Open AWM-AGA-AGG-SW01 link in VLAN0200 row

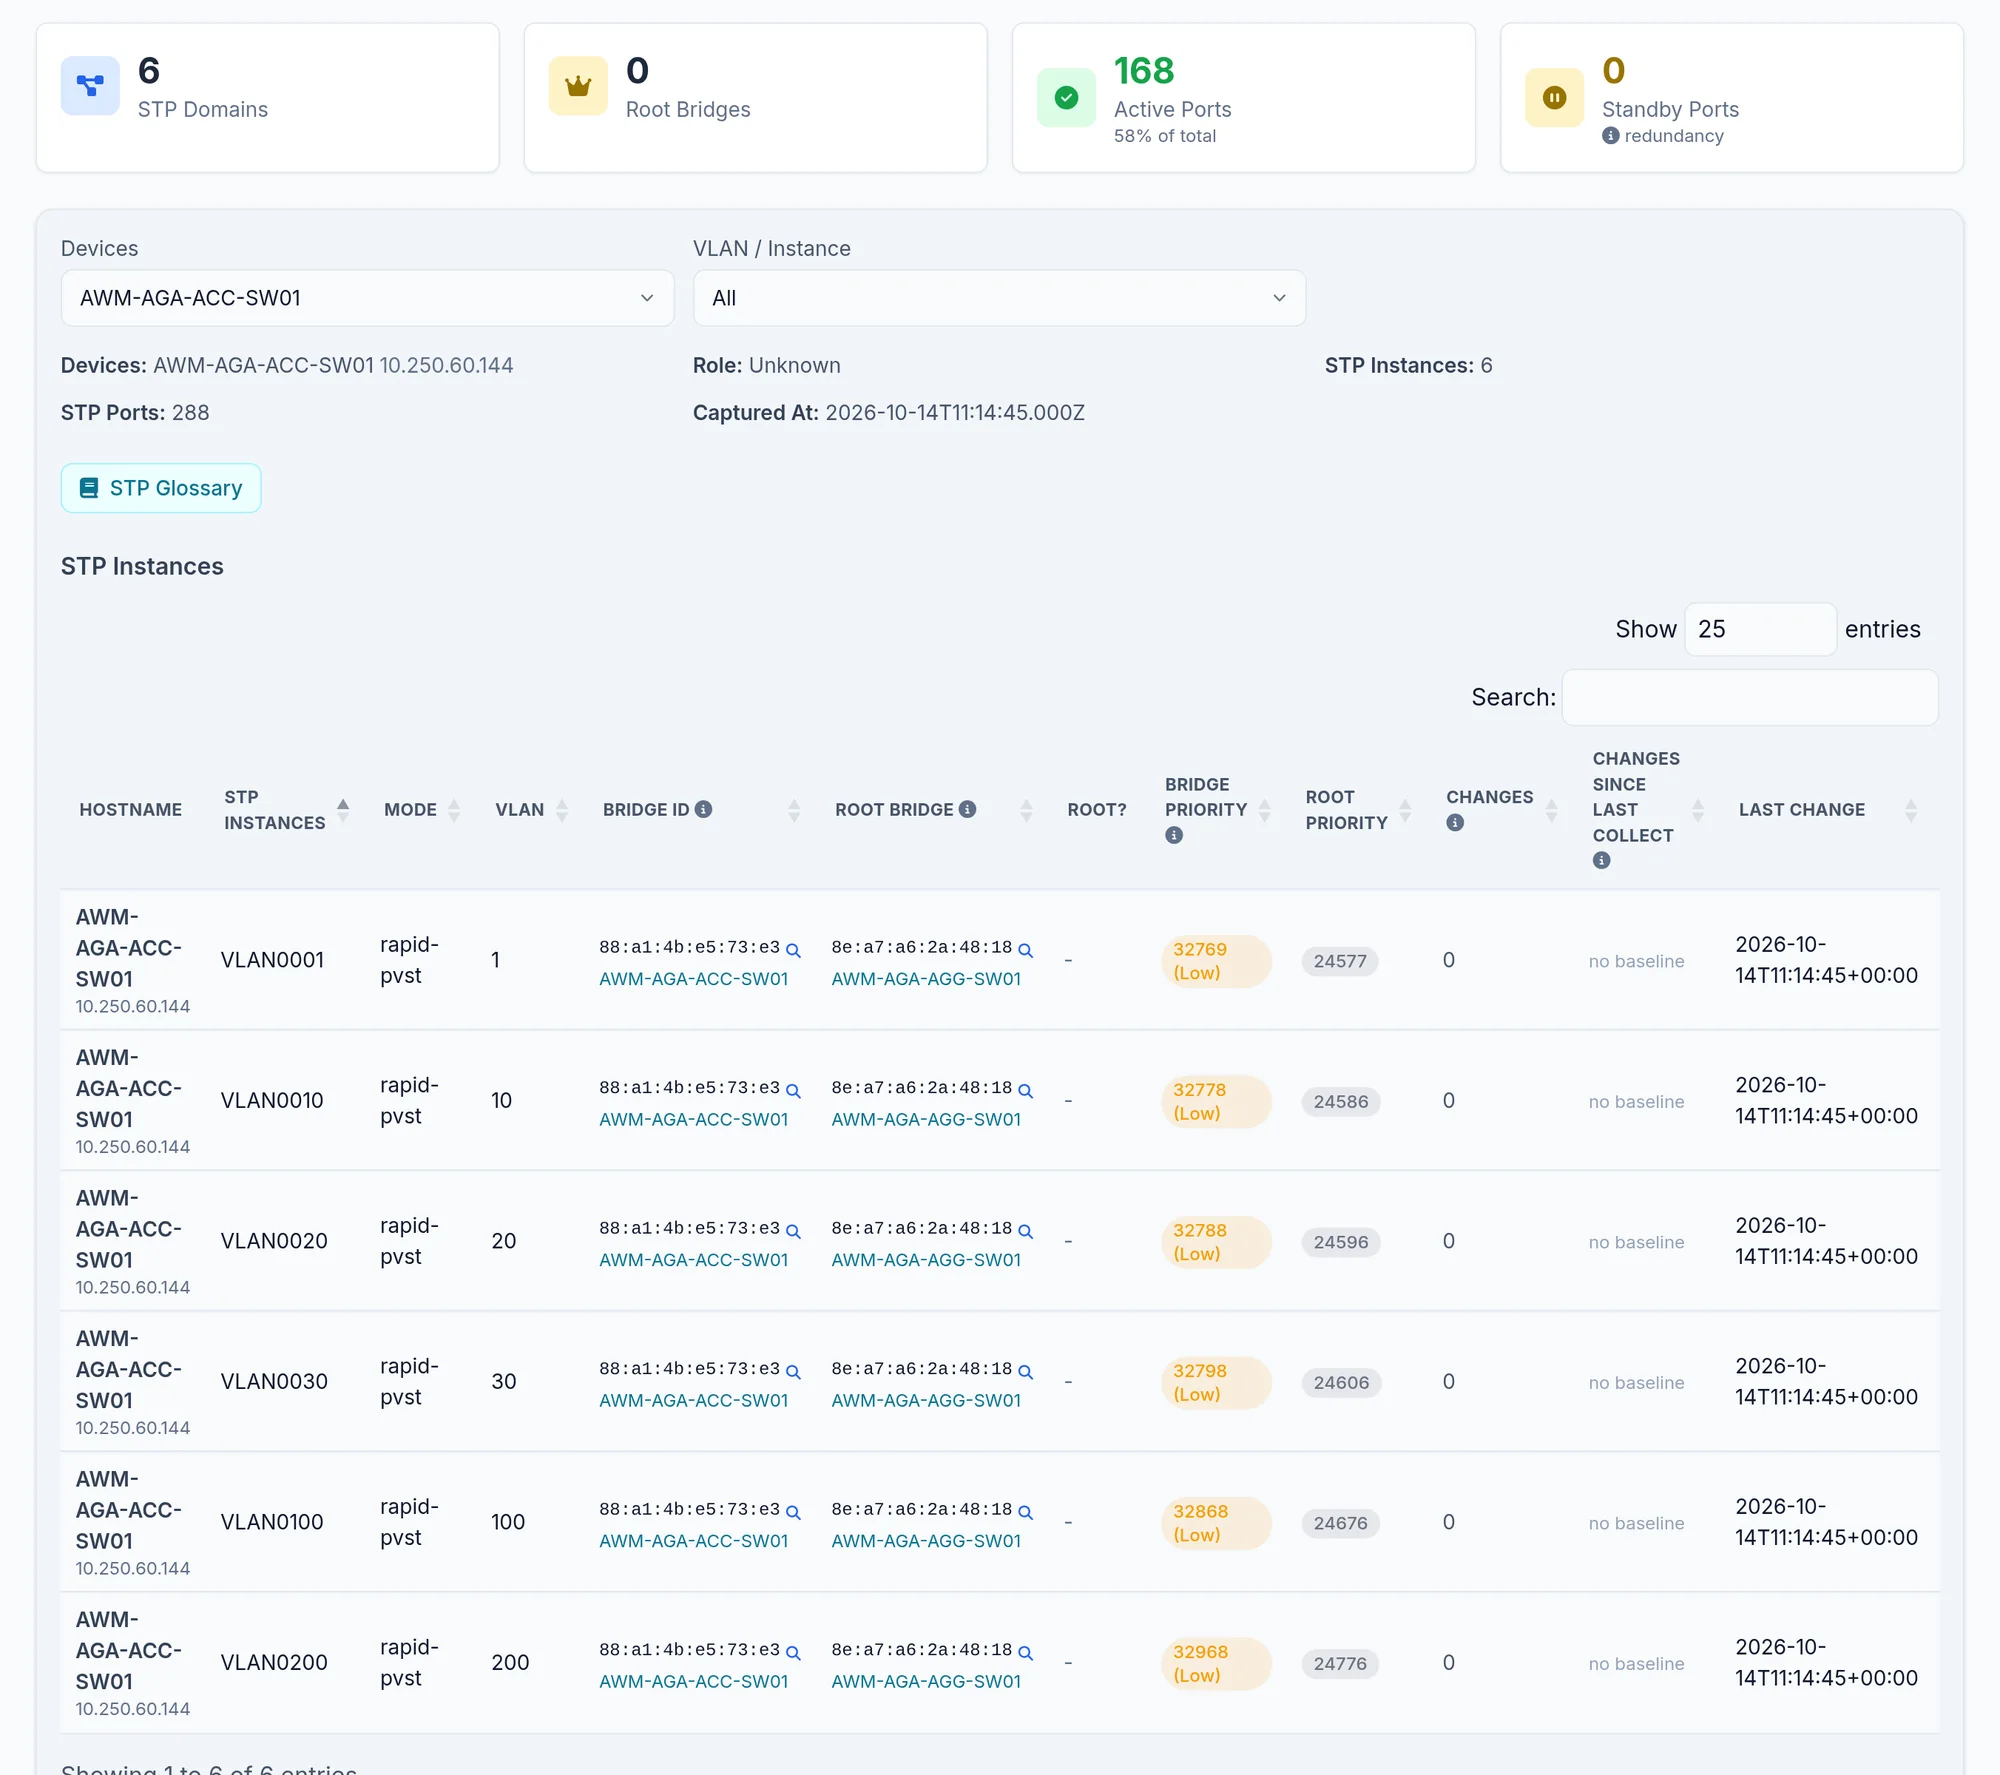point(926,1682)
